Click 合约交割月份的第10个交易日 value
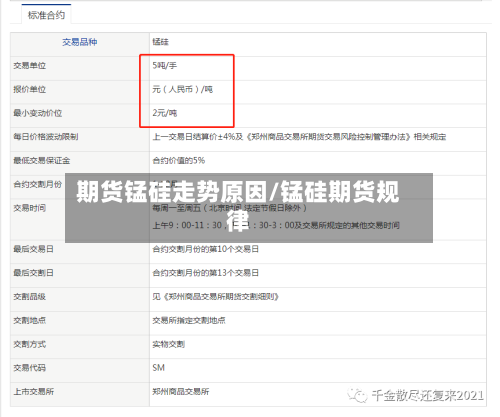Viewport: 500px width, 417px height. 206,249
